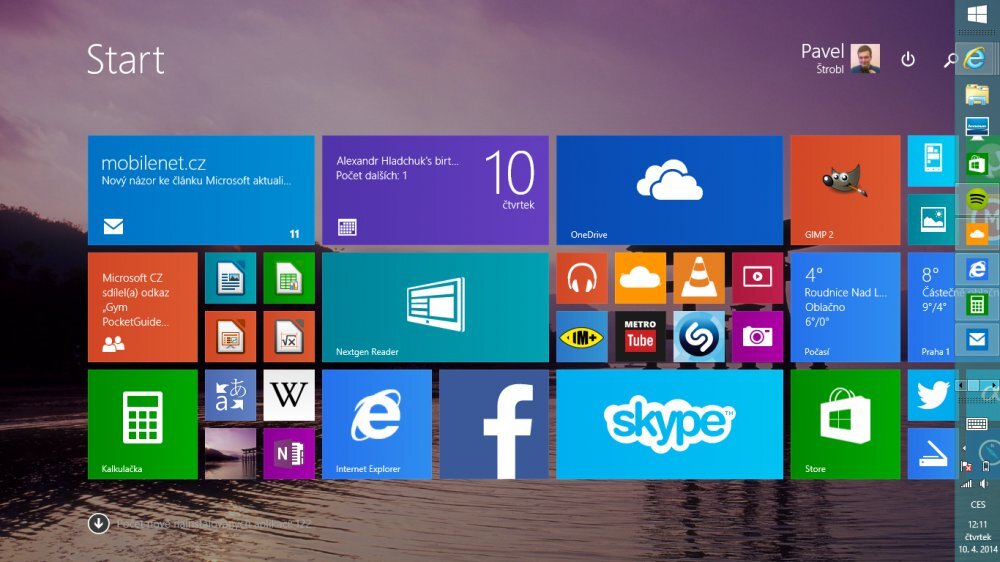The height and width of the screenshot is (562, 1000).
Task: Open the Photos tile
Action: coord(931,219)
